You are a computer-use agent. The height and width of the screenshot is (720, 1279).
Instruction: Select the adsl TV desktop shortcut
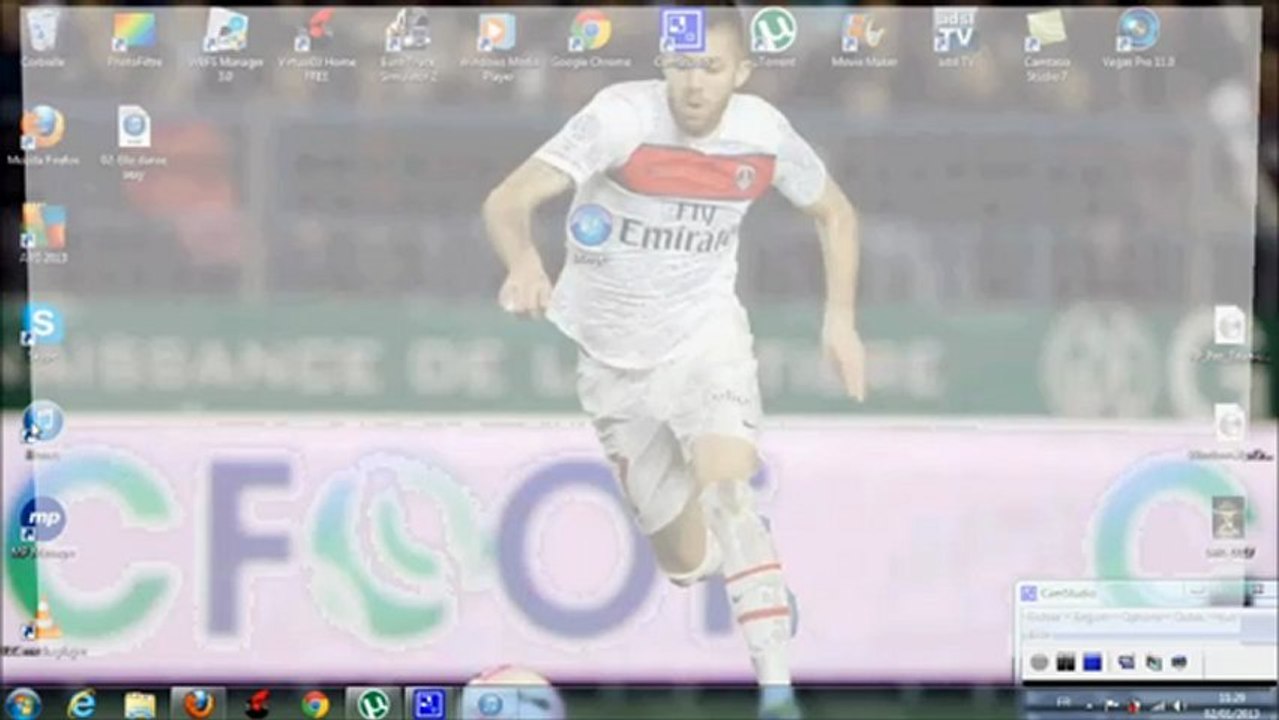[x=955, y=39]
